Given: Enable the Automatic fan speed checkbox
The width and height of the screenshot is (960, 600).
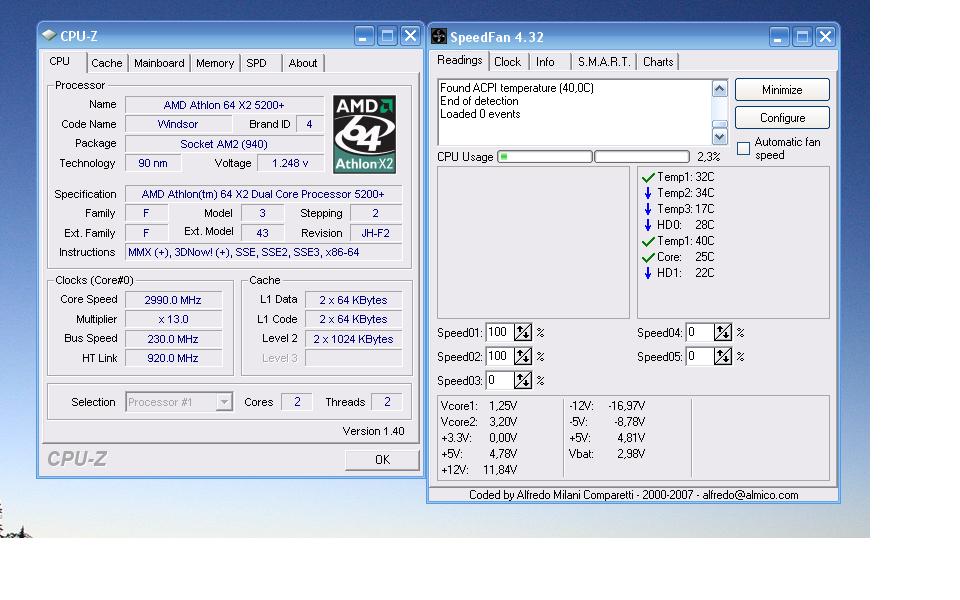Looking at the screenshot, I should pyautogui.click(x=743, y=149).
